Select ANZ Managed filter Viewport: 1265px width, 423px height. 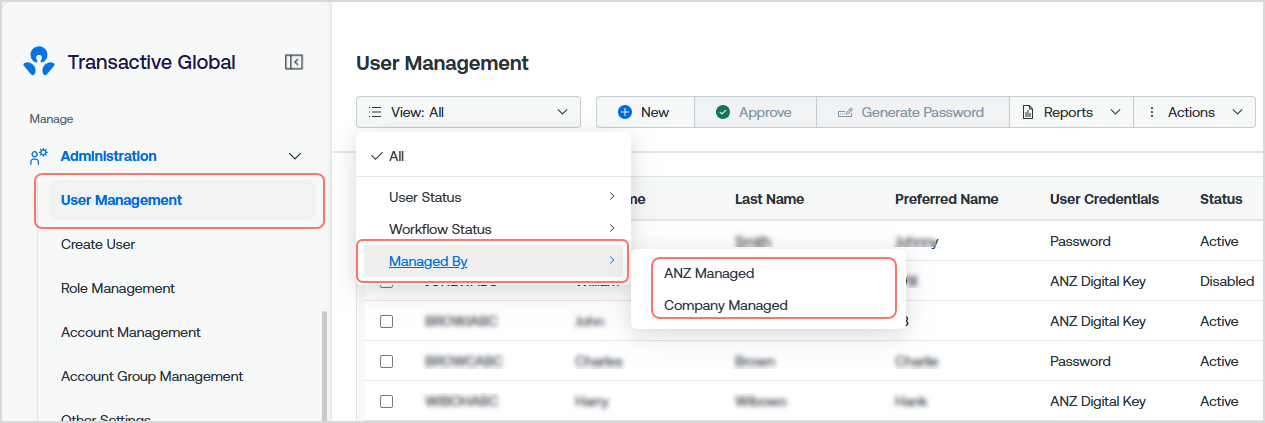pos(709,273)
